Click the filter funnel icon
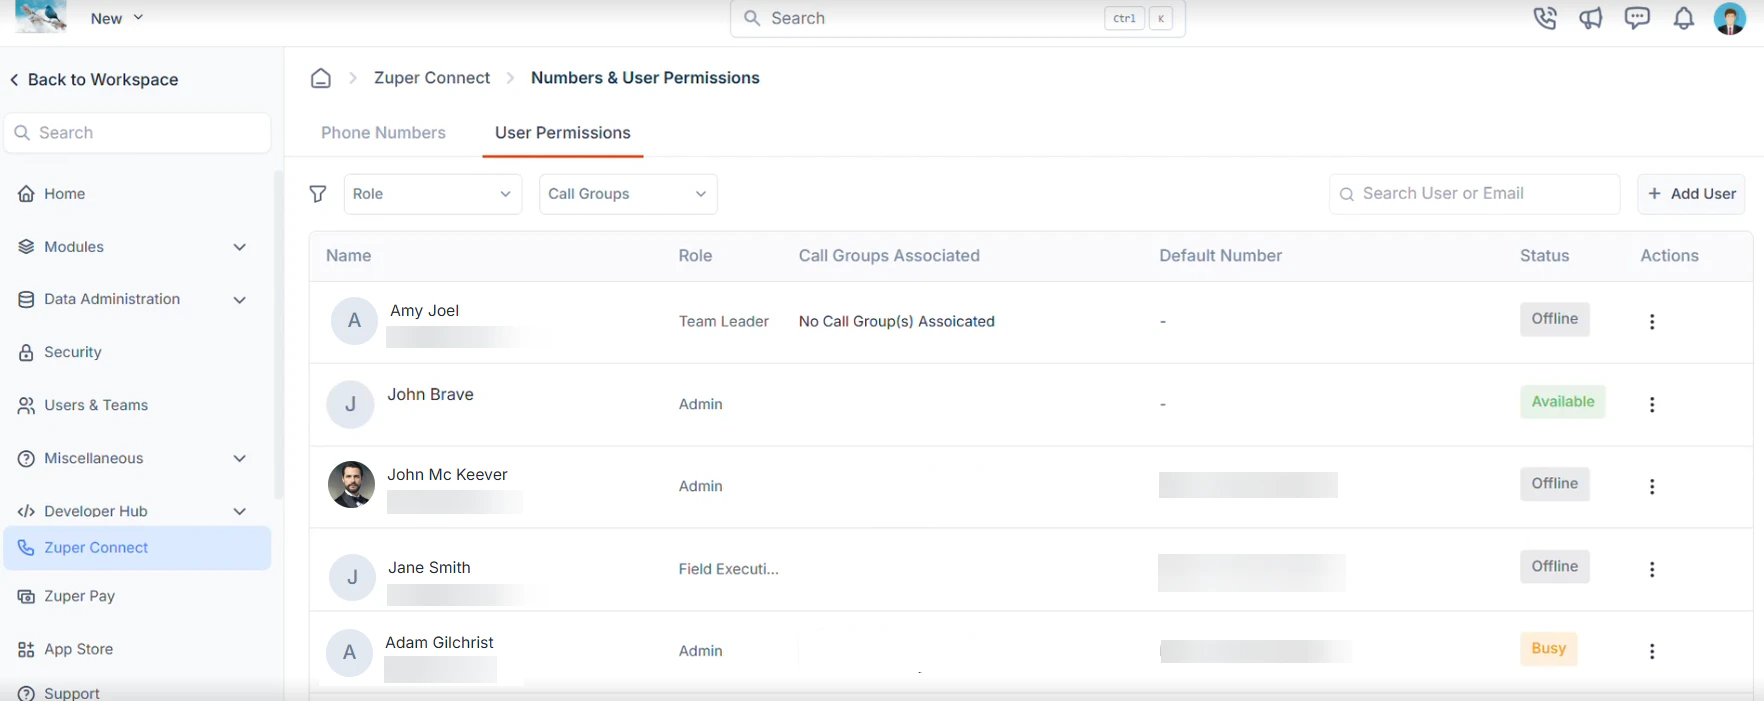The image size is (1764, 701). pos(318,194)
